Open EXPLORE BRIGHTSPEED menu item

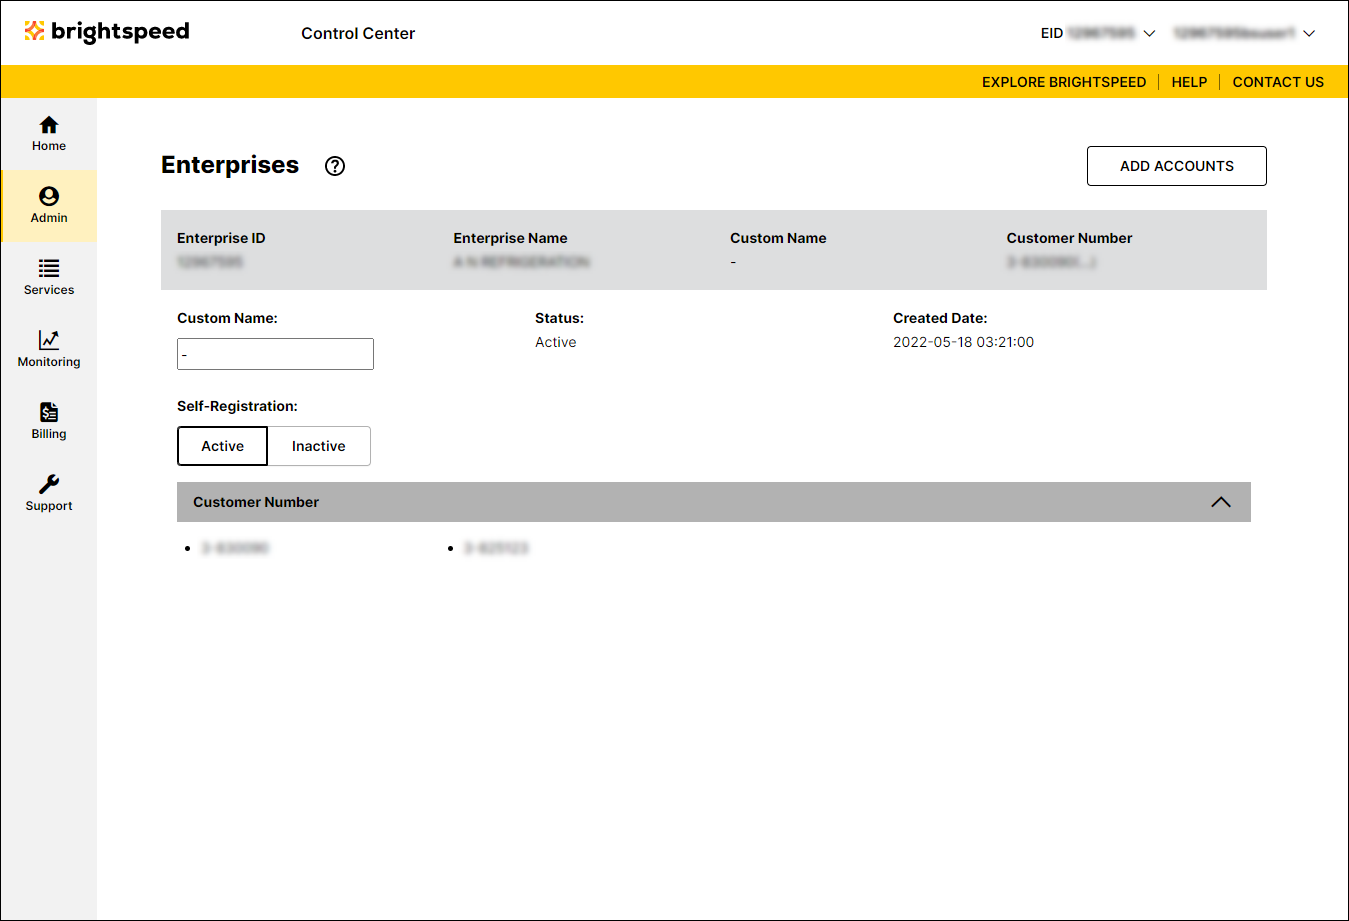tap(1064, 82)
